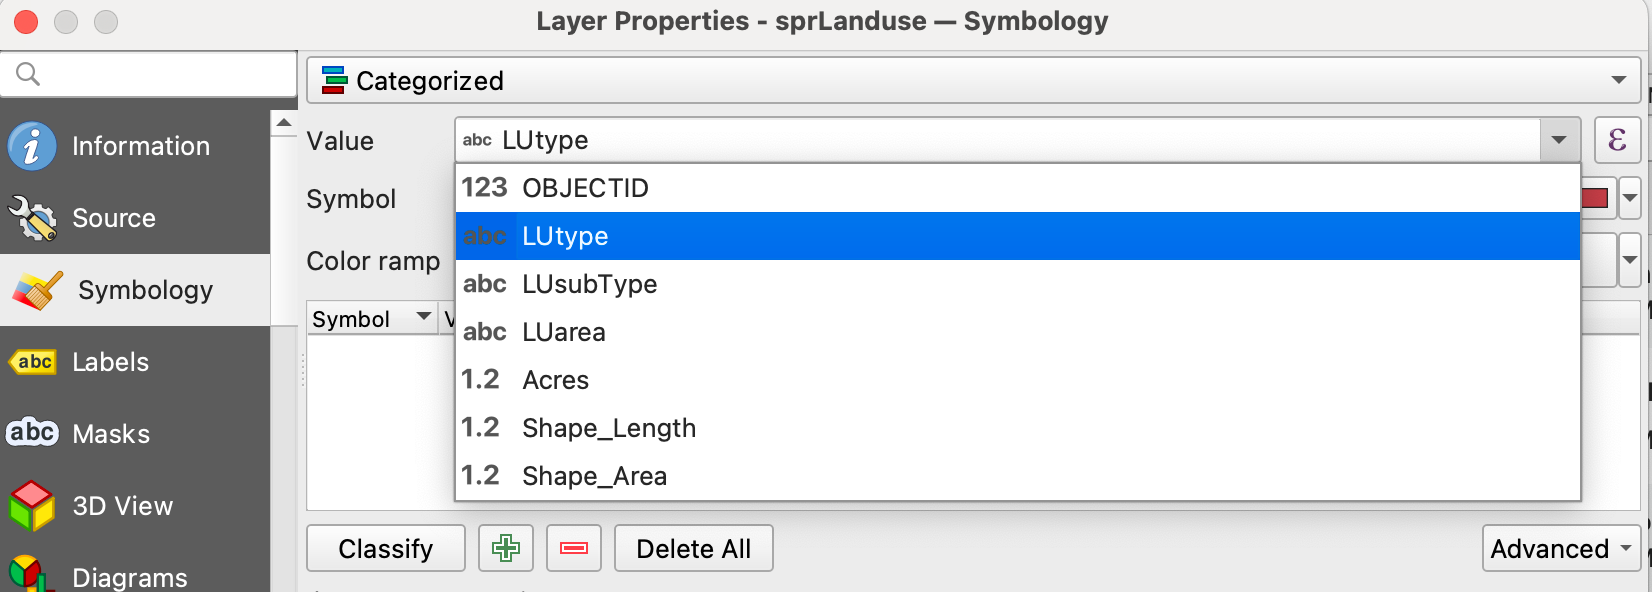Select the Acres field option
Viewport: 1652px width, 592px height.
[x=555, y=380]
